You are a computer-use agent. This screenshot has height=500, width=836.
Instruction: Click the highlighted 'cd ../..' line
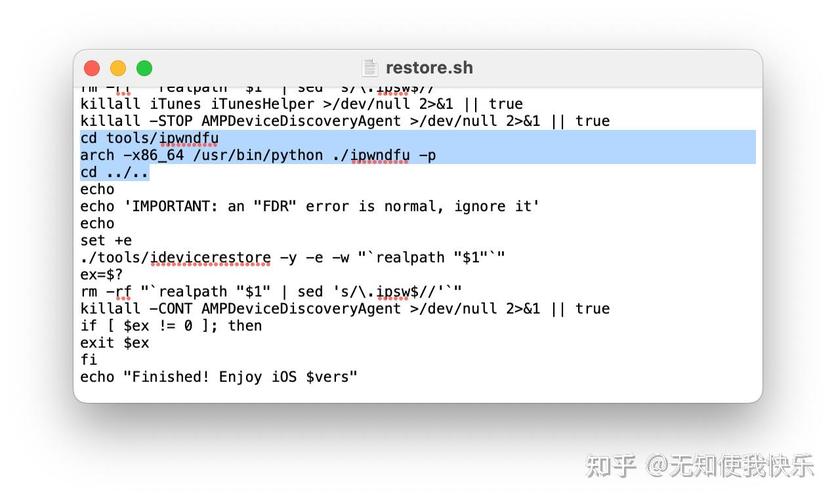(x=114, y=172)
